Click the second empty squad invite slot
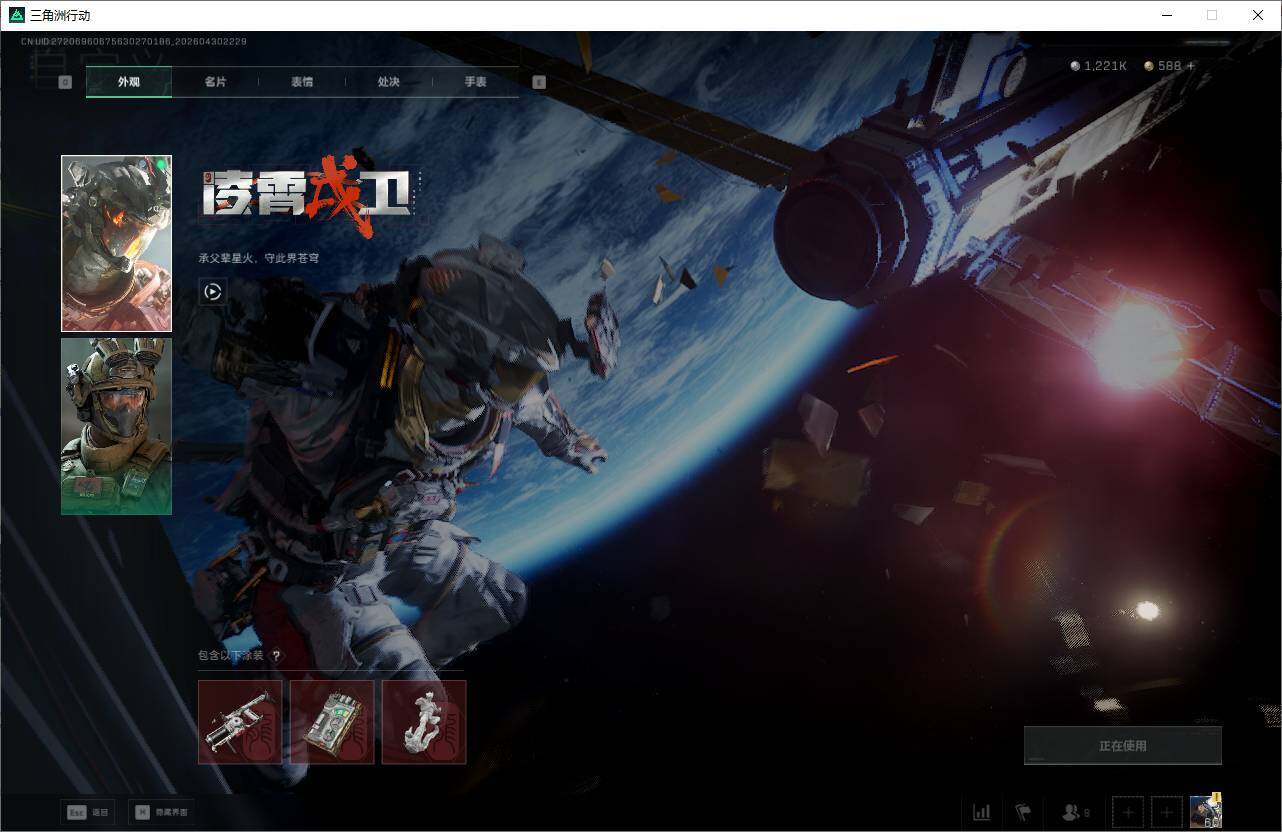Screen dimensions: 1282x832 pos(1166,812)
